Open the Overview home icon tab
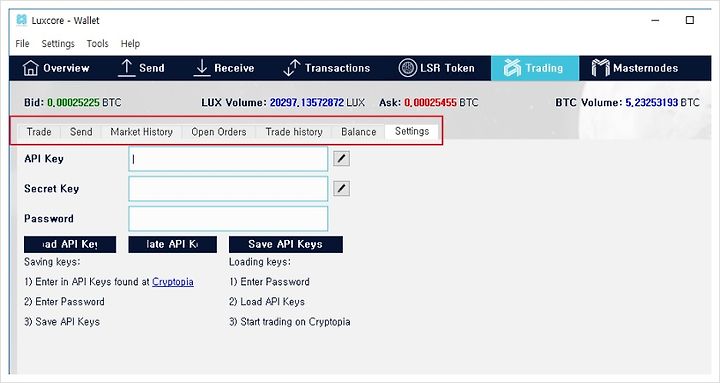The height and width of the screenshot is (383, 720). coord(30,68)
